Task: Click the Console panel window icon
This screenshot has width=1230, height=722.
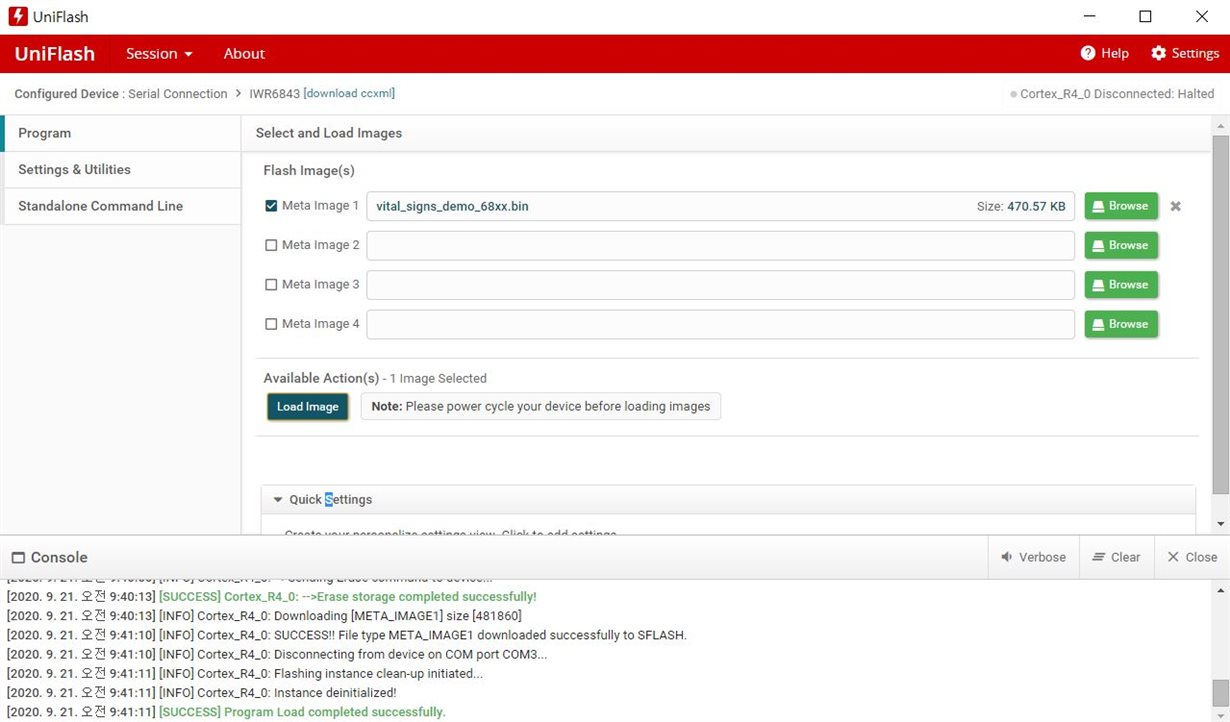Action: tap(18, 558)
